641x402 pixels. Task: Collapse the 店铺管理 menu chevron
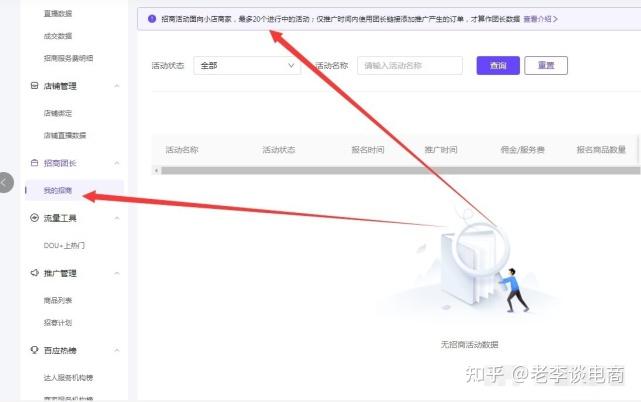point(117,86)
